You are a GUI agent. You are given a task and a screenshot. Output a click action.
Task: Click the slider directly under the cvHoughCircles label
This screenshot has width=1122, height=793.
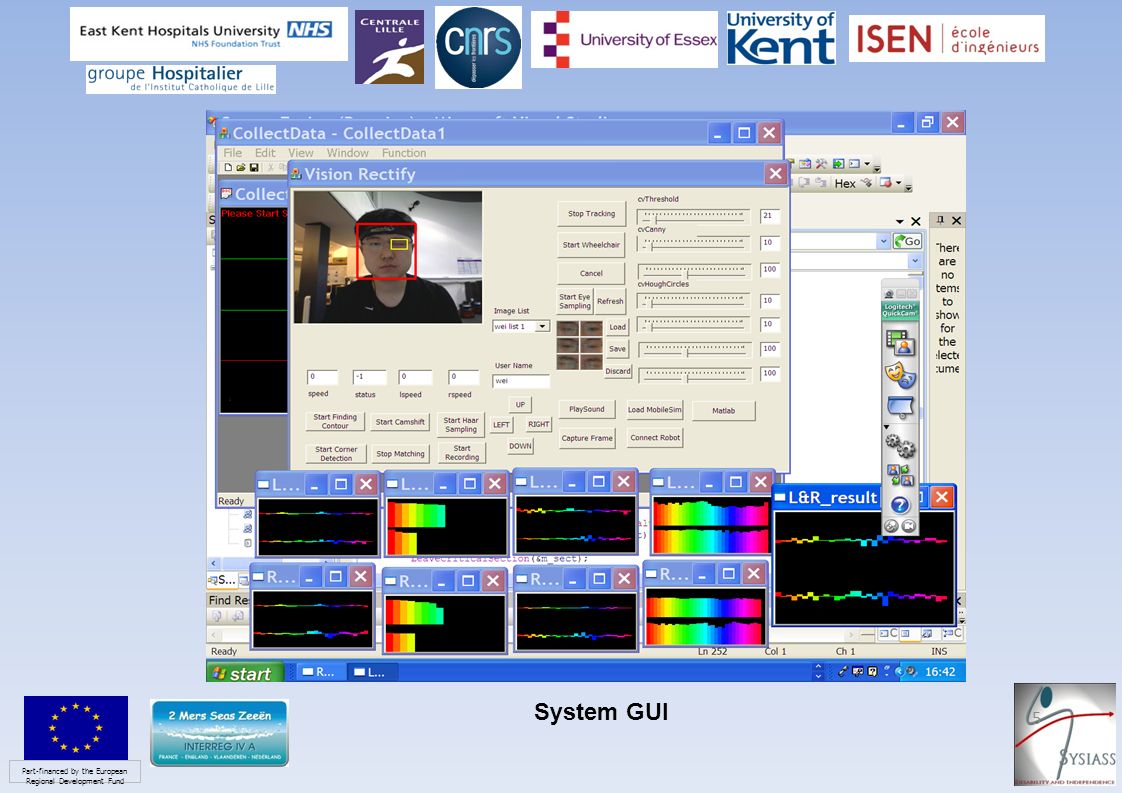[693, 302]
